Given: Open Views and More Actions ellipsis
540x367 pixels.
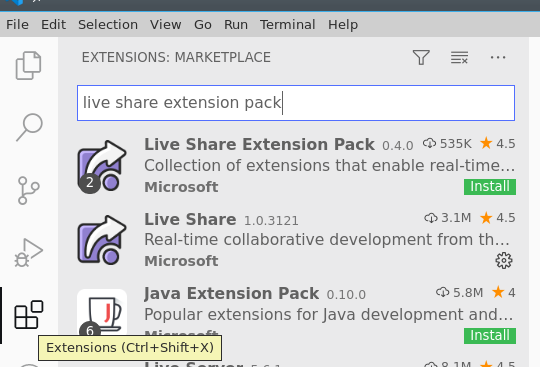Looking at the screenshot, I should pos(498,57).
